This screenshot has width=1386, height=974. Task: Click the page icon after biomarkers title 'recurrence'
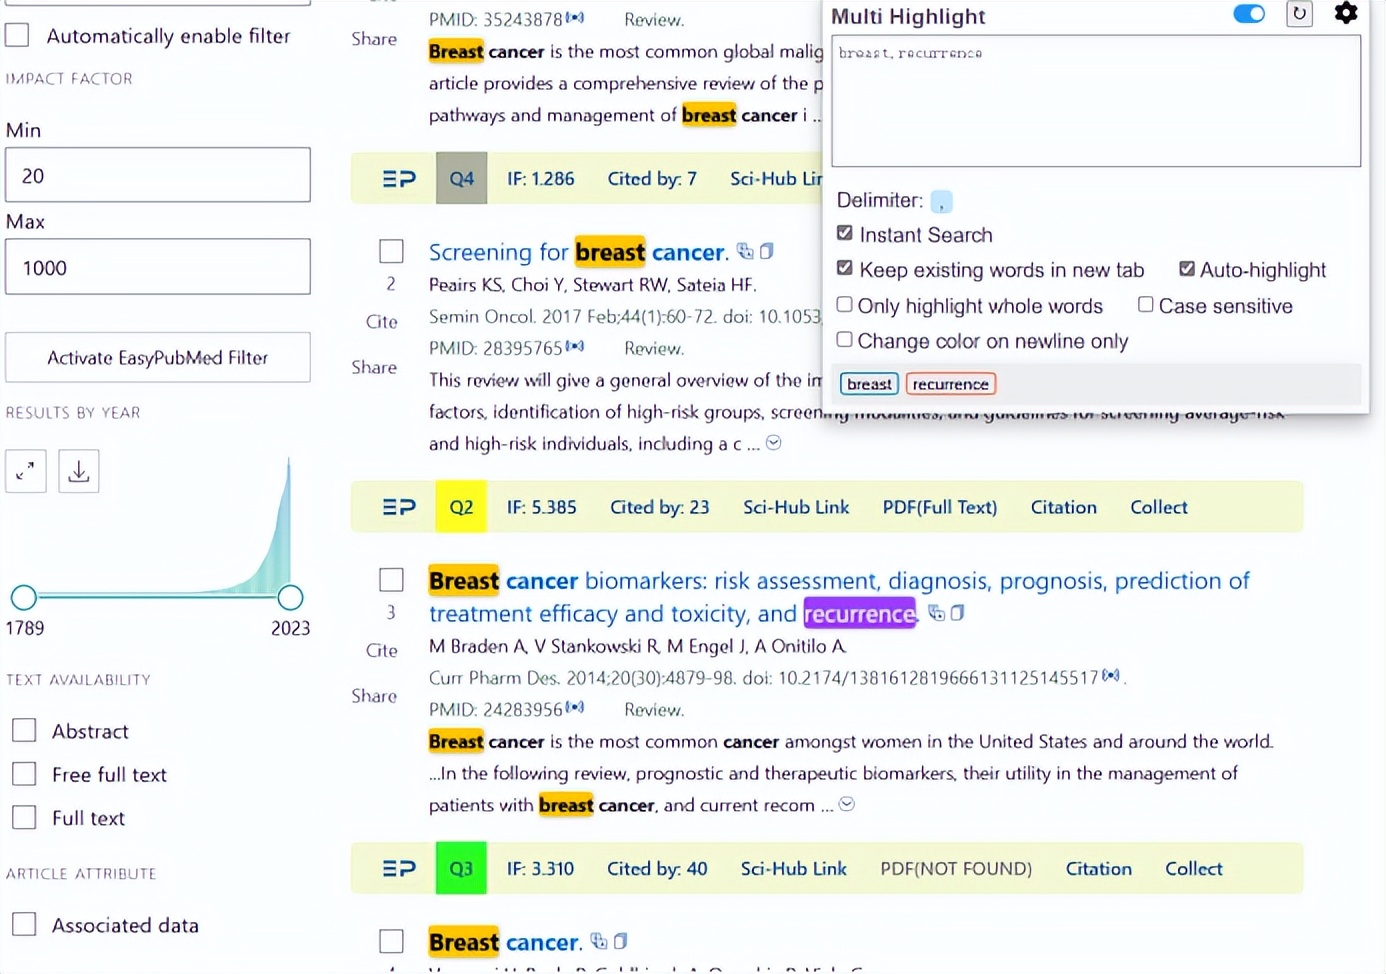(957, 613)
